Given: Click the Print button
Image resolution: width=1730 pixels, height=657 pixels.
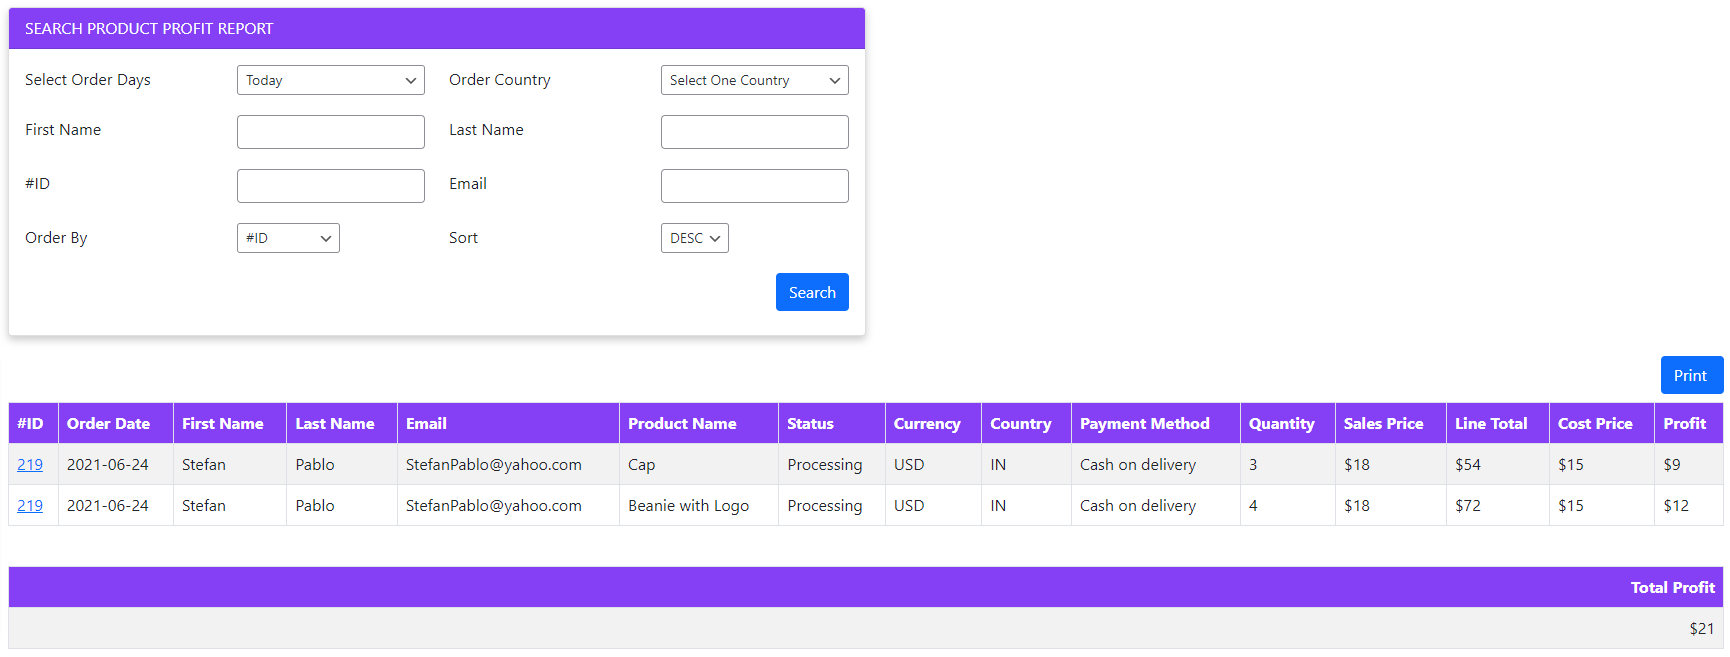Looking at the screenshot, I should click(1691, 375).
